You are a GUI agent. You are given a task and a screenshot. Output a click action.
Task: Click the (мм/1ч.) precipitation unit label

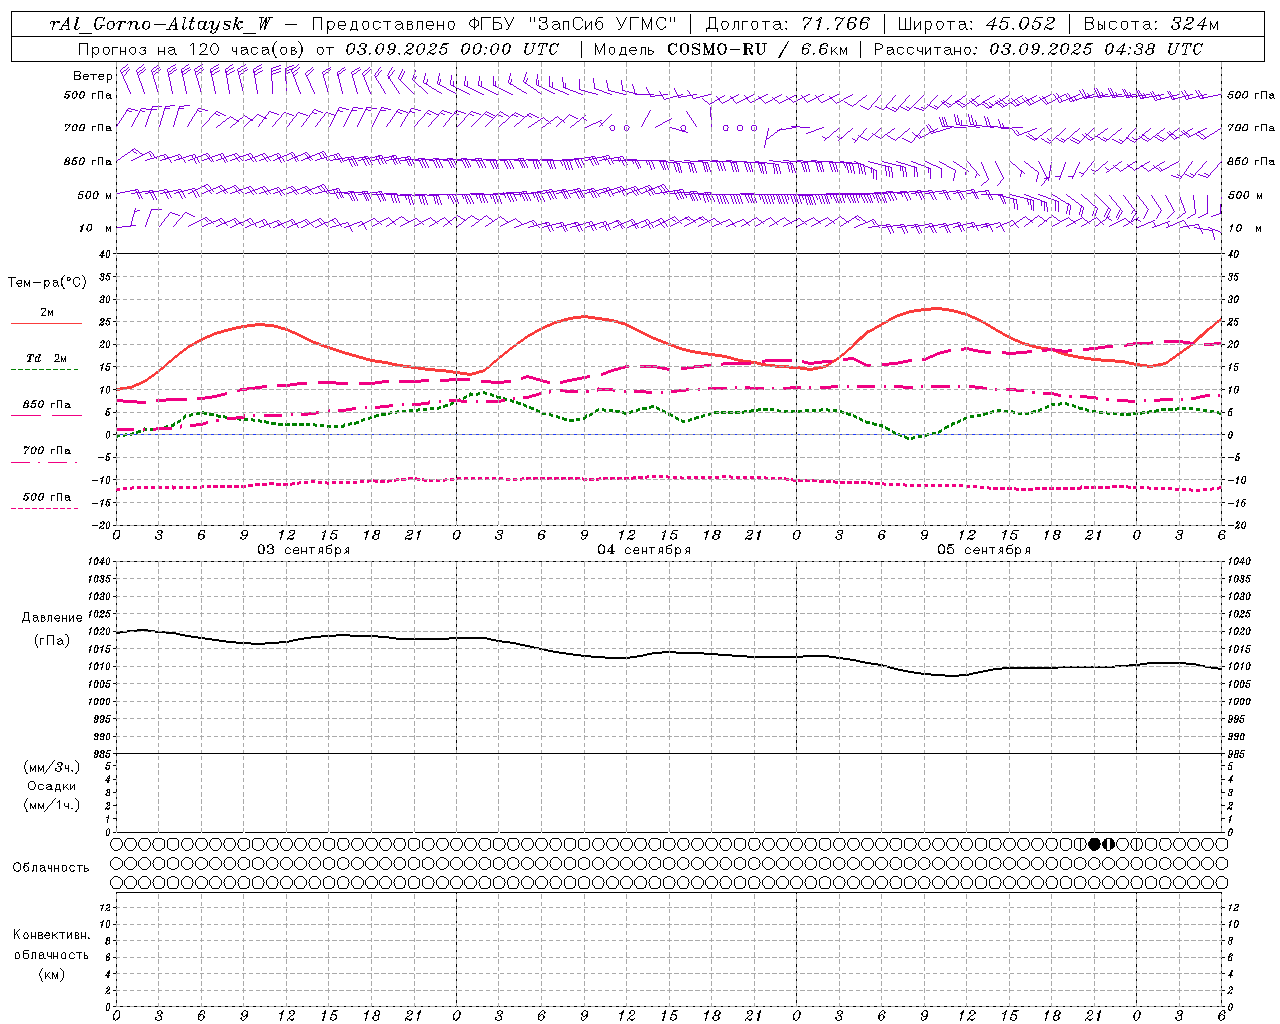pyautogui.click(x=52, y=805)
